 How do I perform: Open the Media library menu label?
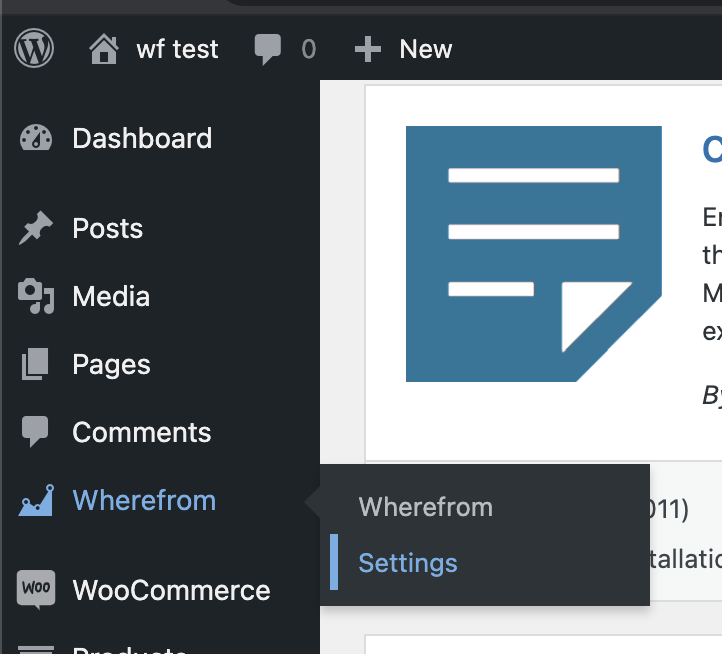[111, 297]
